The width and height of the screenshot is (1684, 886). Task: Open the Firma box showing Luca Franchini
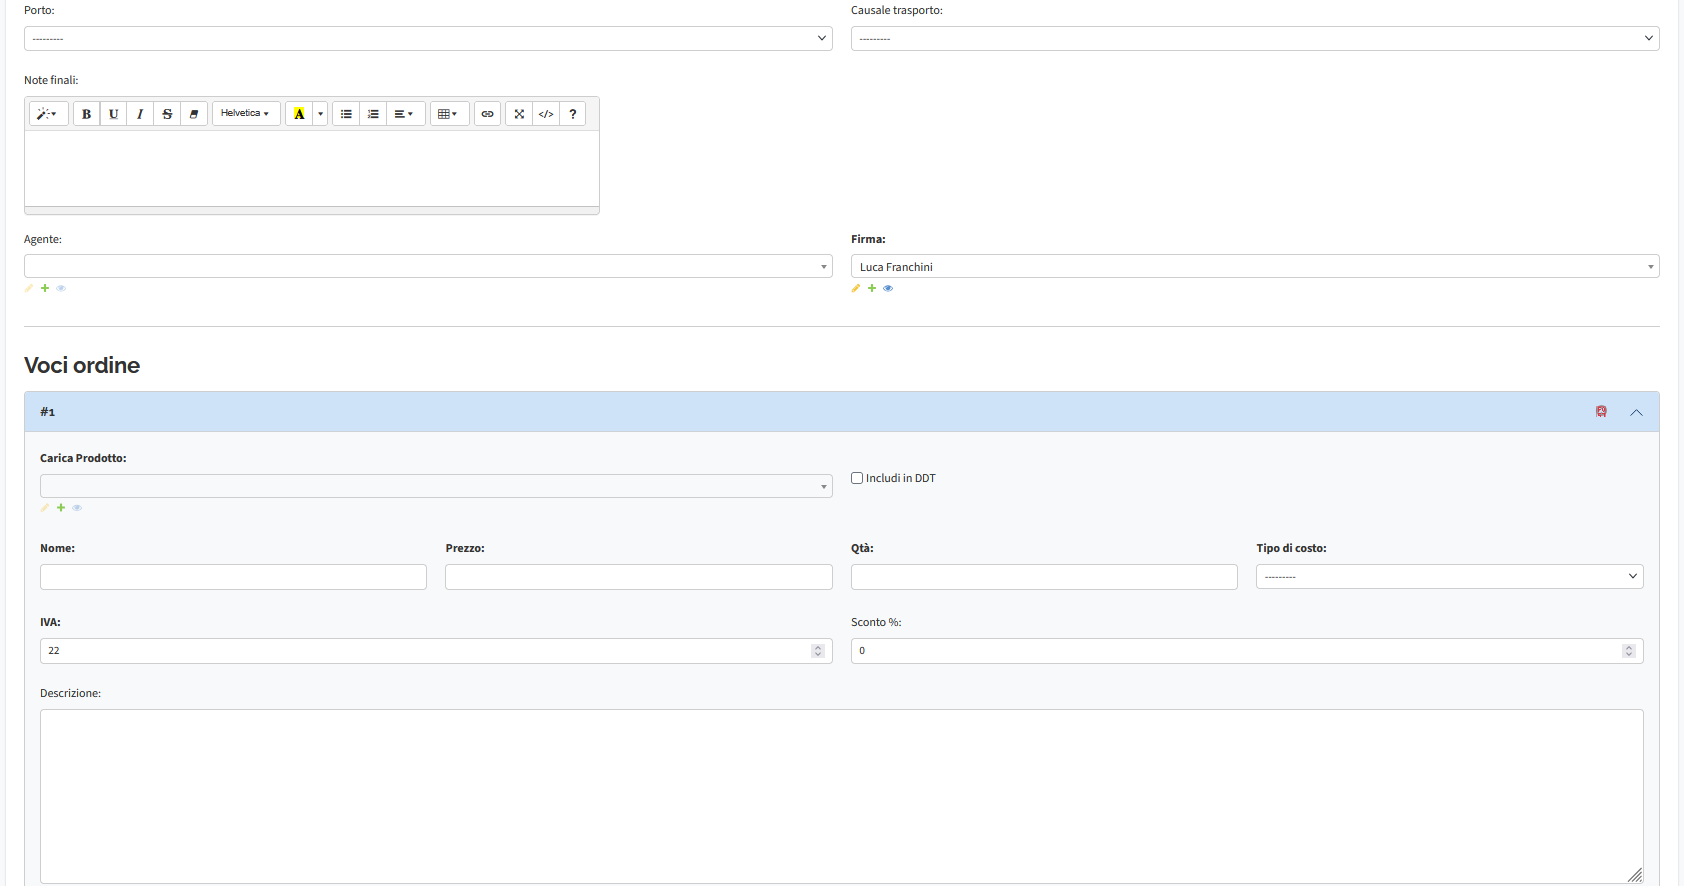point(1255,266)
